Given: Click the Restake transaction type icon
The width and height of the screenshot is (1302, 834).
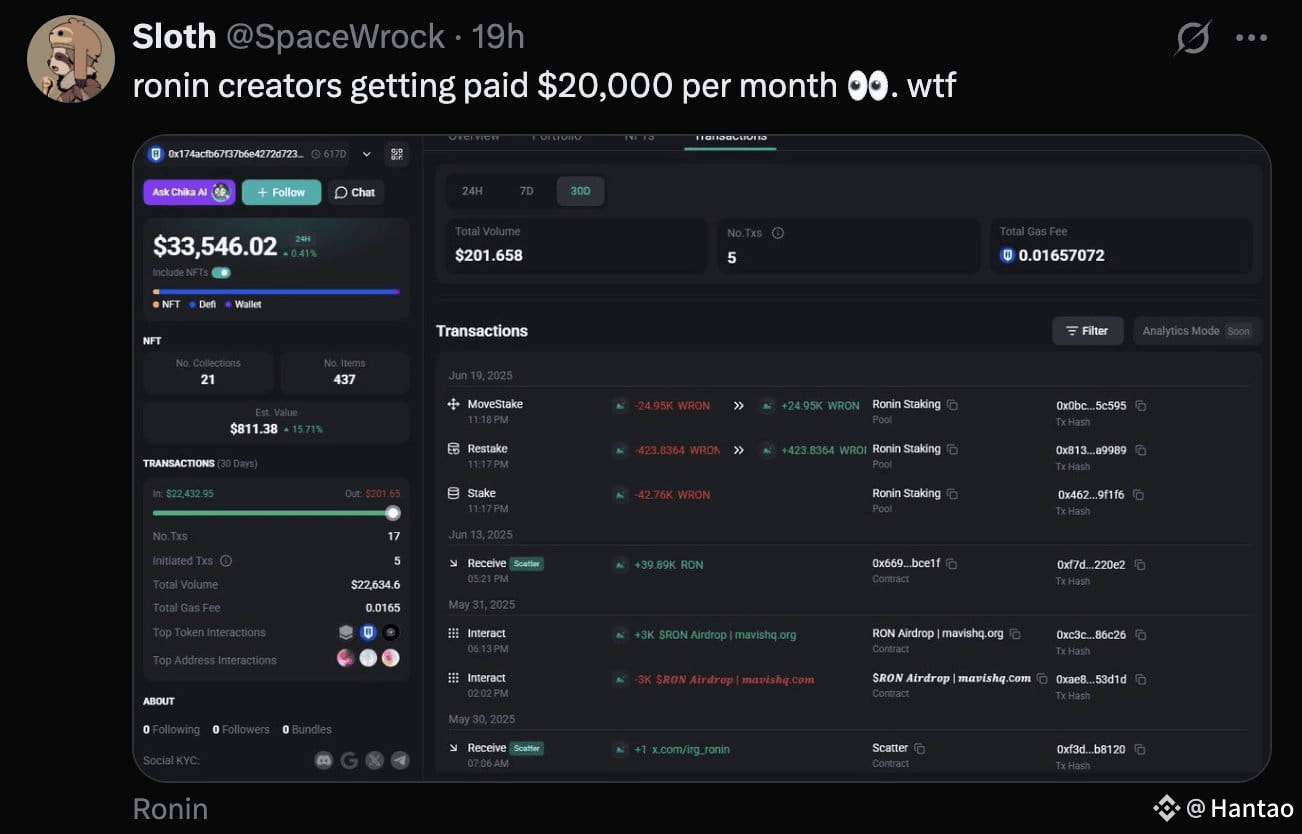Looking at the screenshot, I should (x=454, y=449).
